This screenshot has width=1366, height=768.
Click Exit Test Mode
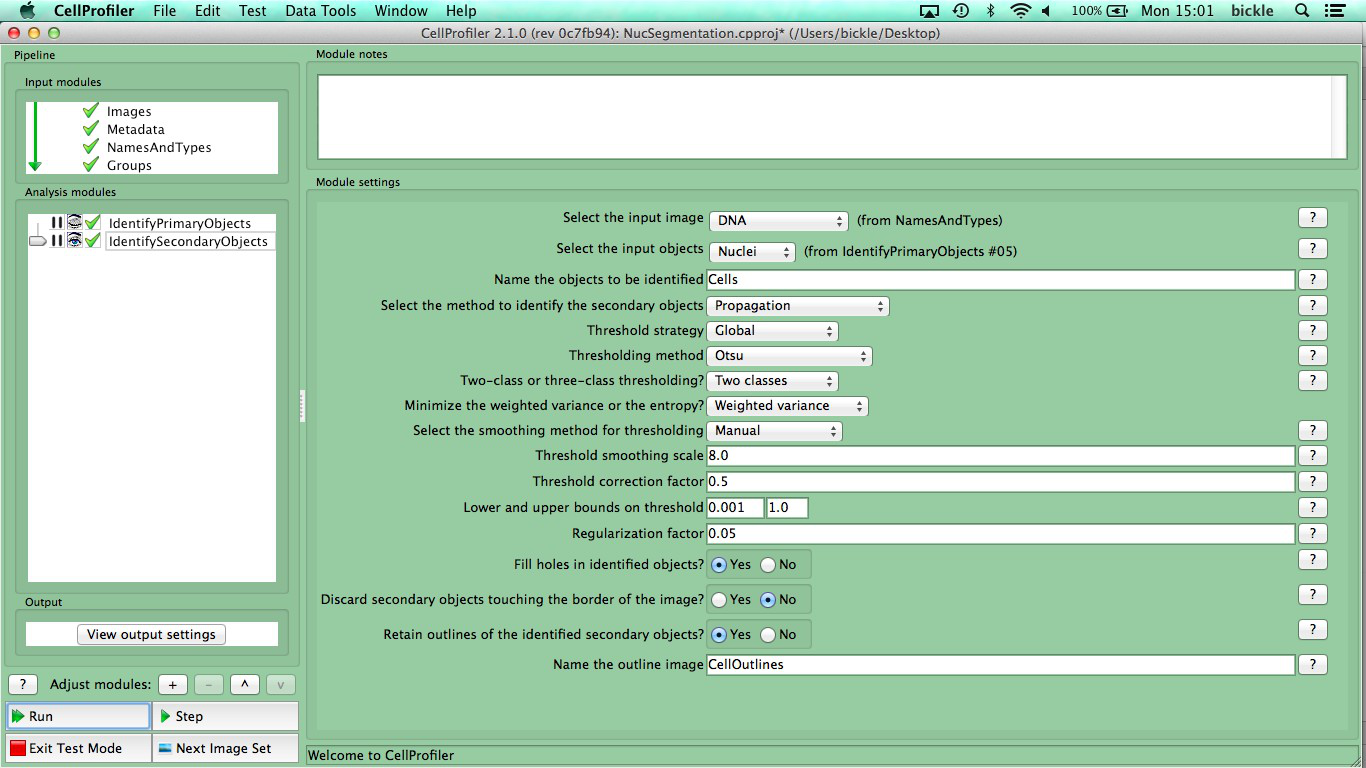point(78,748)
